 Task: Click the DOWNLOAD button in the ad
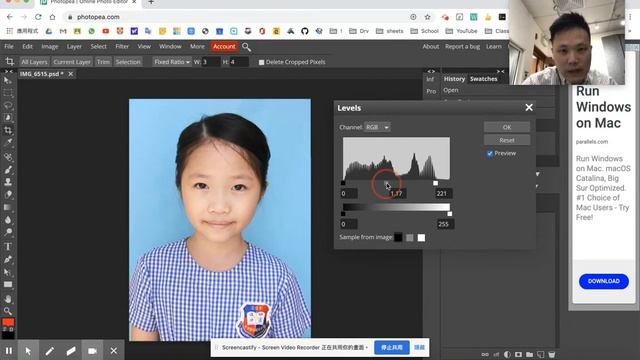[604, 281]
